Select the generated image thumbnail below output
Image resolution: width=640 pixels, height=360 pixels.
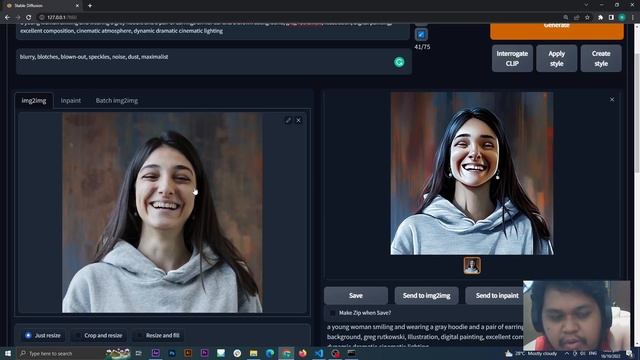472,265
